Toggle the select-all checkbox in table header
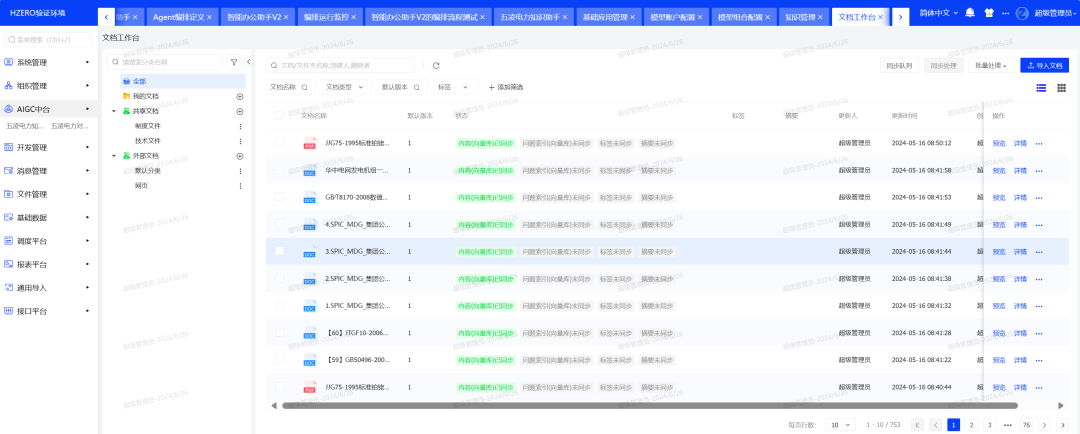Screen dimensions: 1080x434 (x=279, y=116)
